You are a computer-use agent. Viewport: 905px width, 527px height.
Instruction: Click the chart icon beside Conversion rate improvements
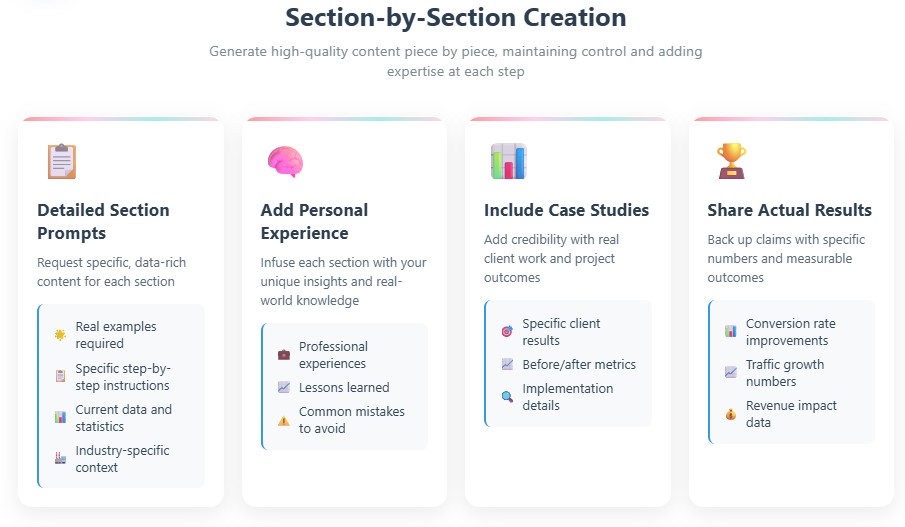pos(731,331)
